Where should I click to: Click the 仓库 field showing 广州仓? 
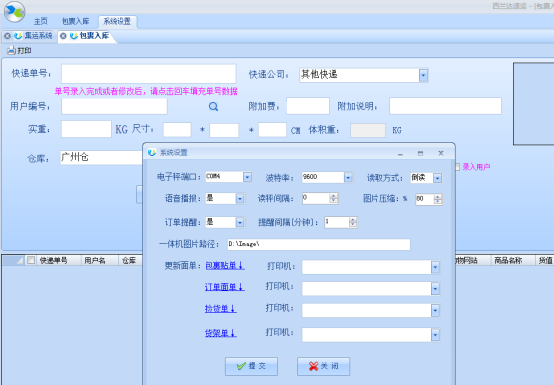pyautogui.click(x=101, y=157)
